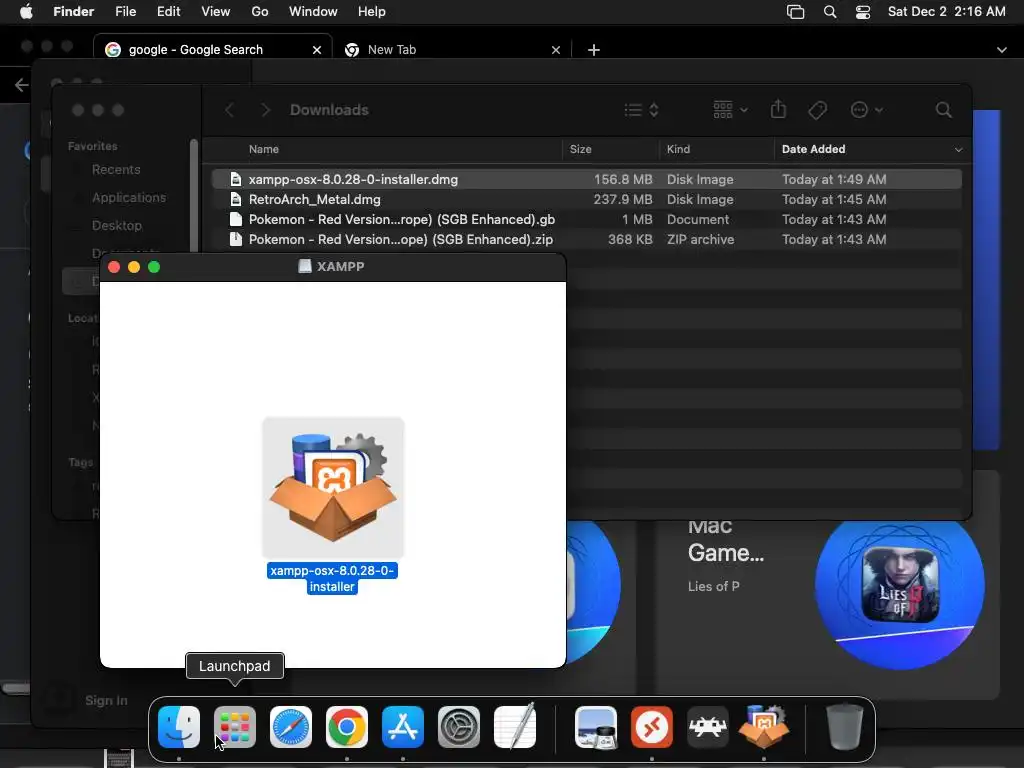Screen dimensions: 1024x768
Task: Click the menu bar date and time
Action: tap(946, 12)
